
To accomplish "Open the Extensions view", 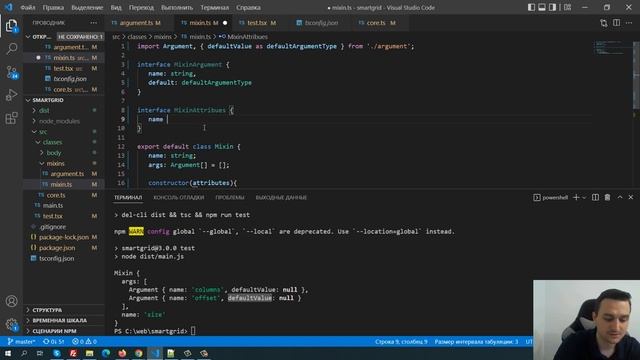I will coord(11,118).
